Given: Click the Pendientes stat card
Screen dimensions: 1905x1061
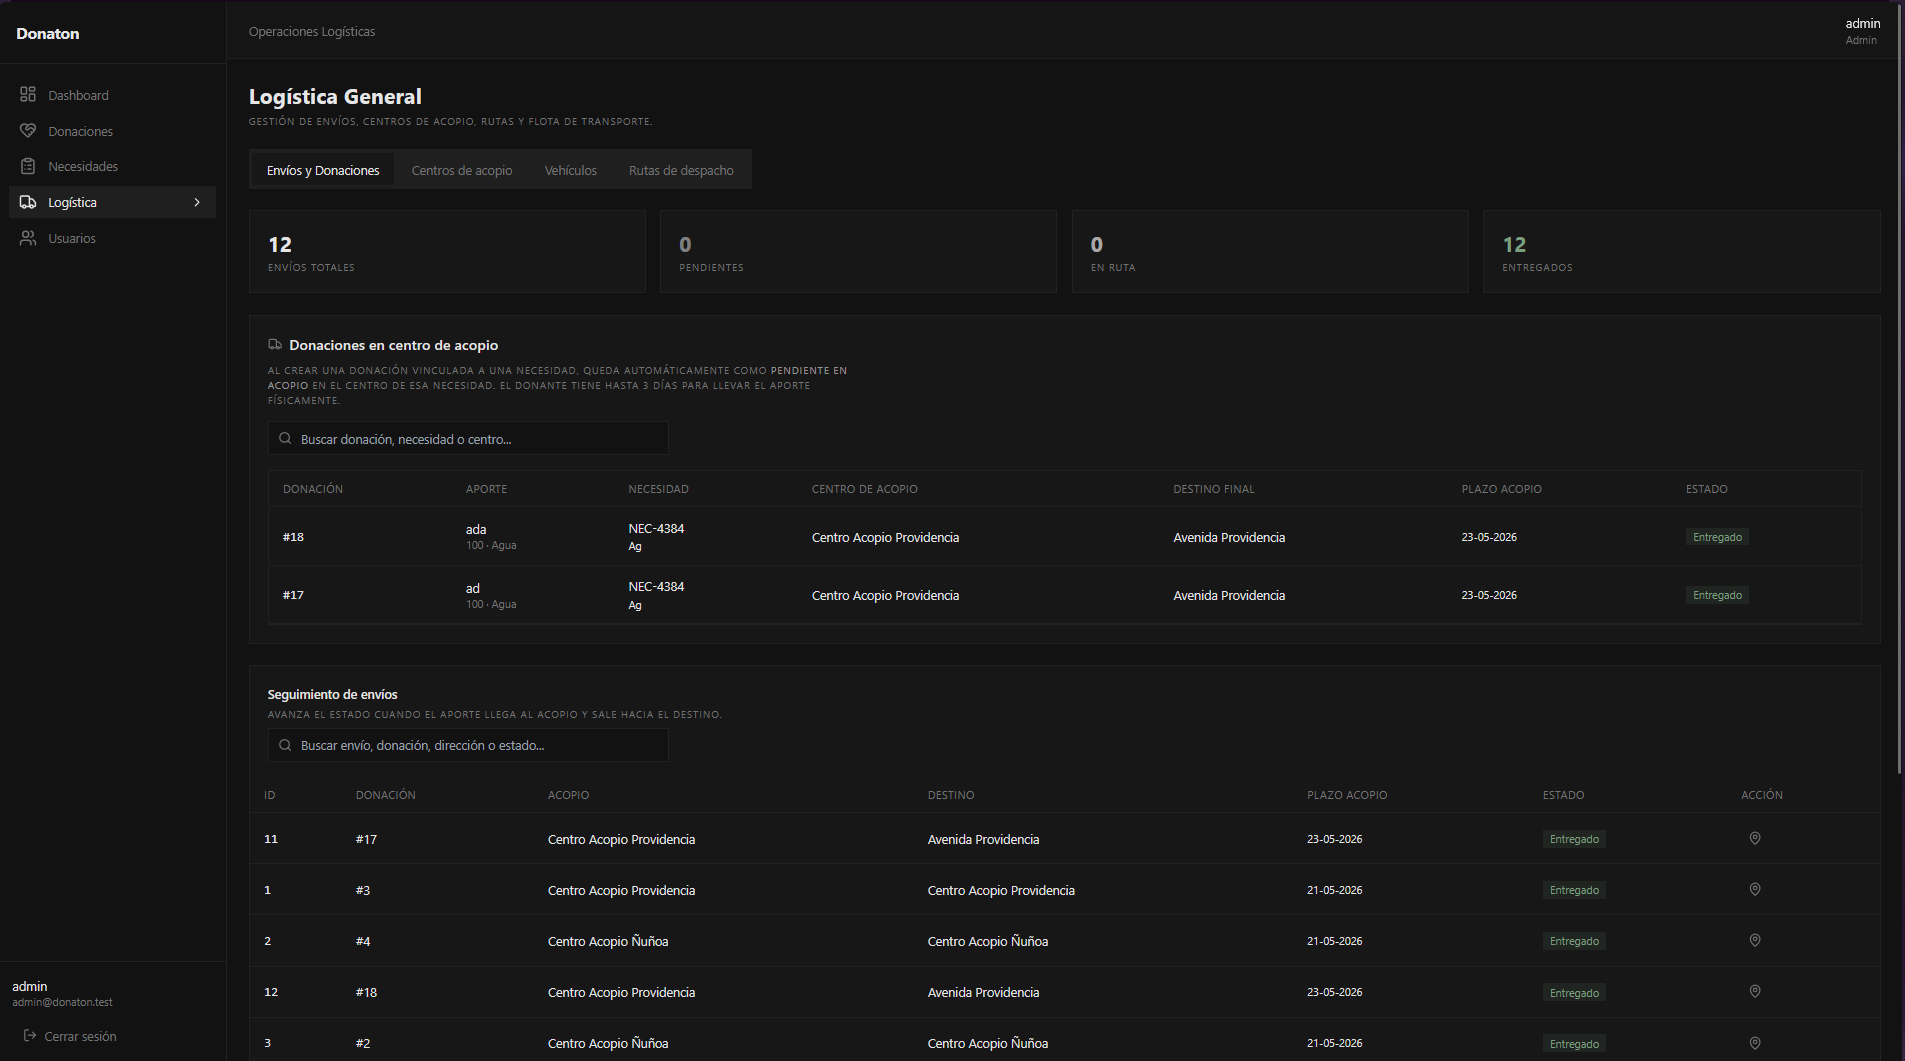Looking at the screenshot, I should tap(858, 251).
